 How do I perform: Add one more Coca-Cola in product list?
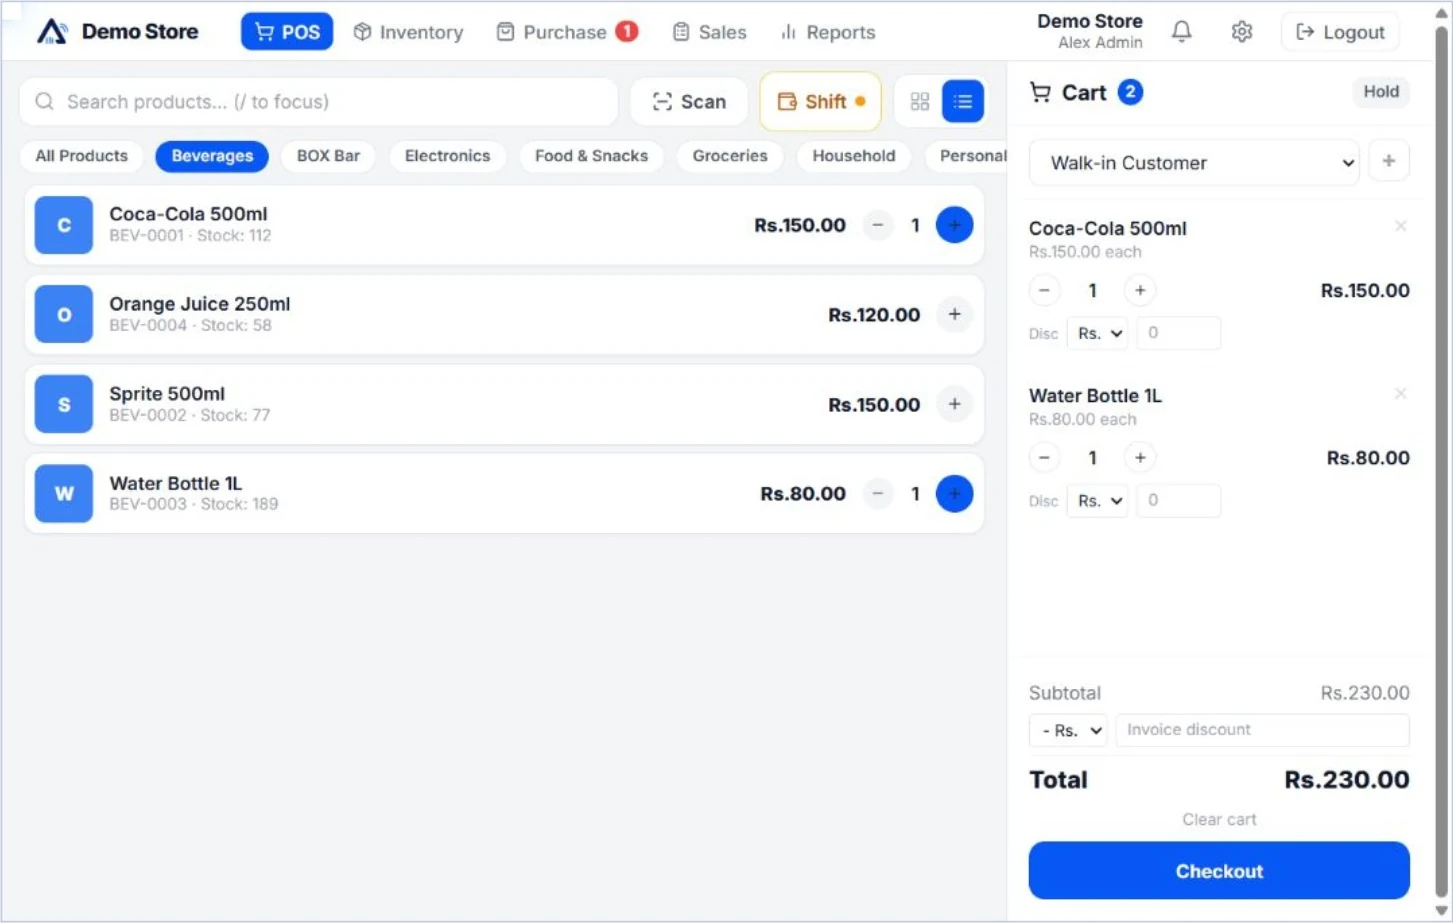click(x=954, y=225)
